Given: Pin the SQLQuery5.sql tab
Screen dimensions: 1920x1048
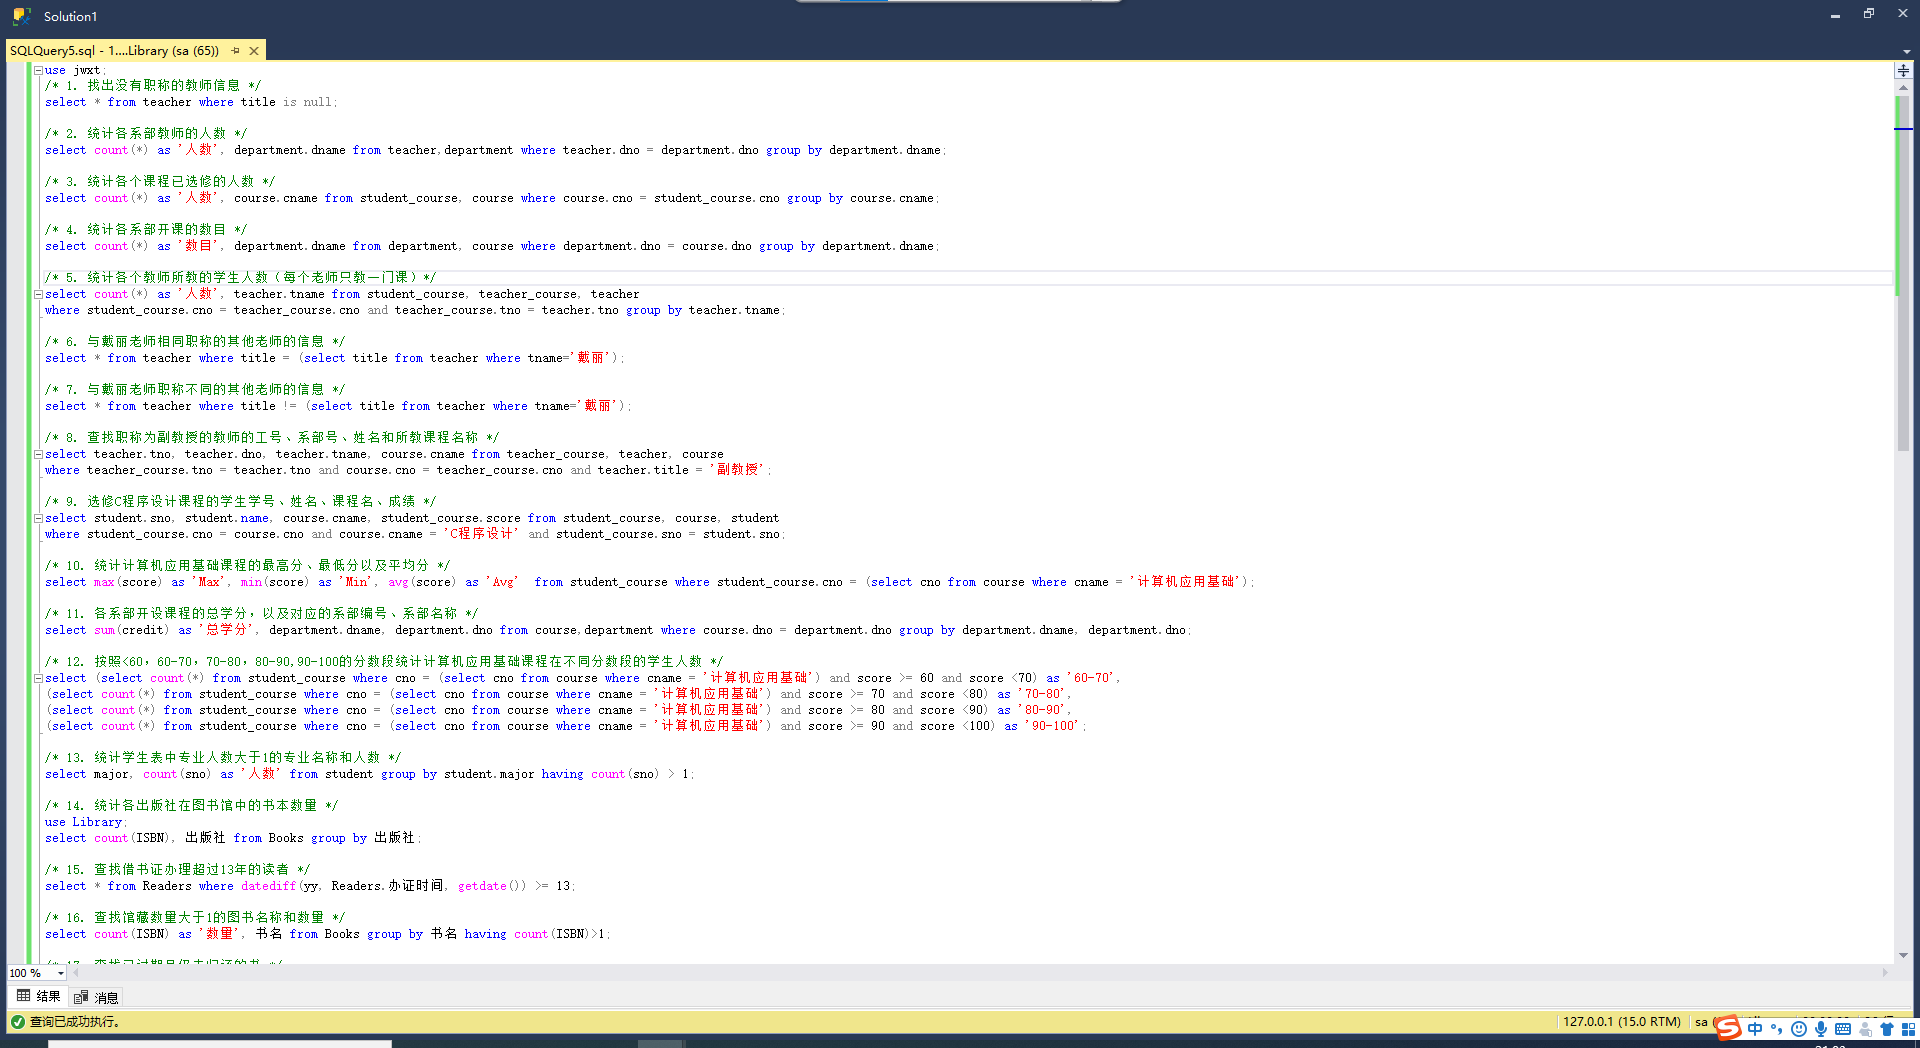Looking at the screenshot, I should [236, 50].
